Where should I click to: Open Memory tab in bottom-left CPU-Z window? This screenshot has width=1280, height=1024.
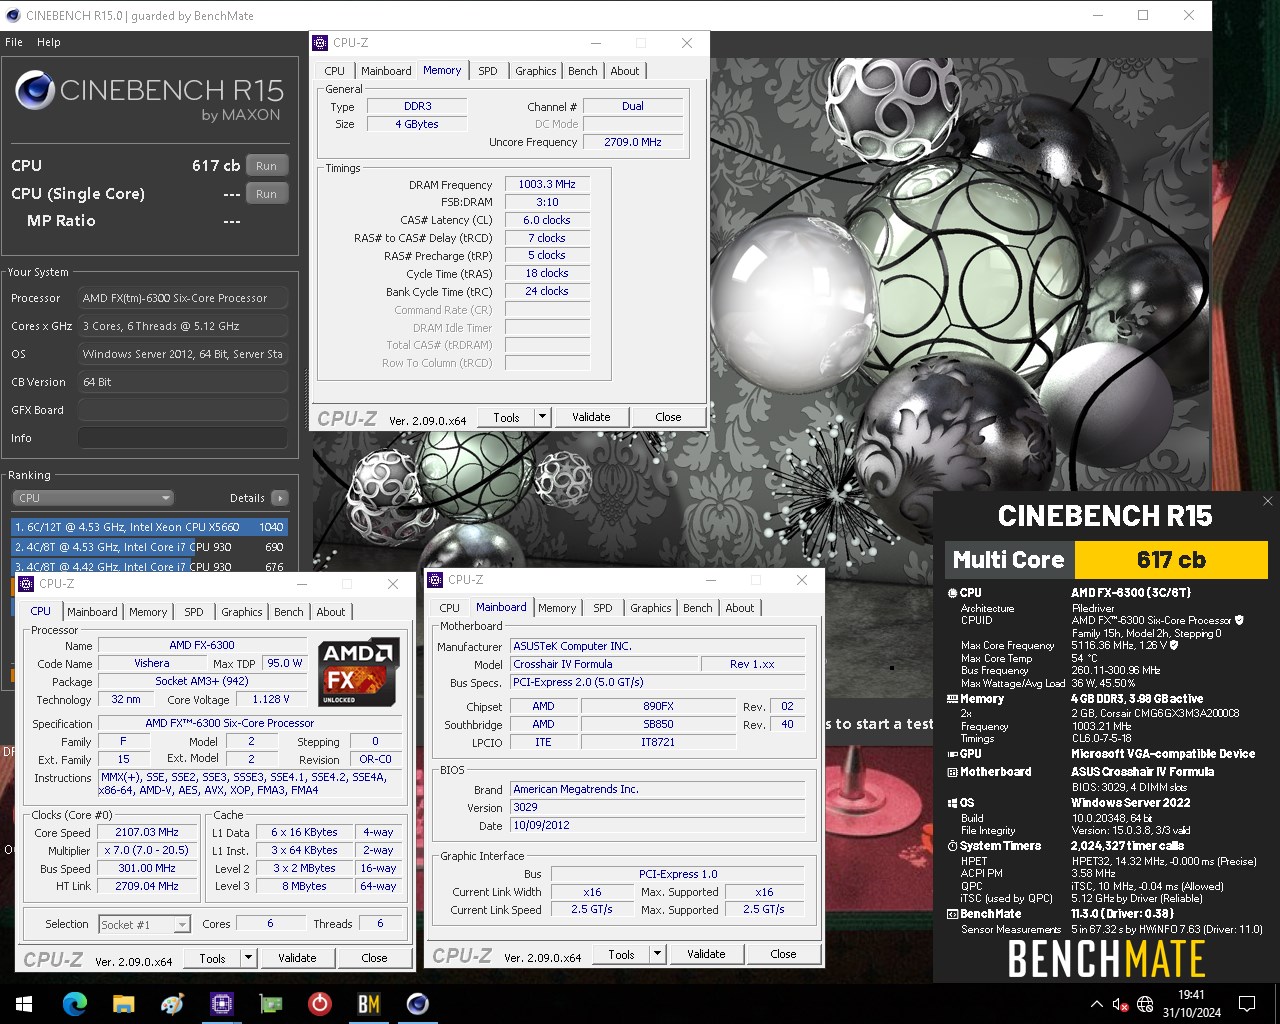point(148,612)
